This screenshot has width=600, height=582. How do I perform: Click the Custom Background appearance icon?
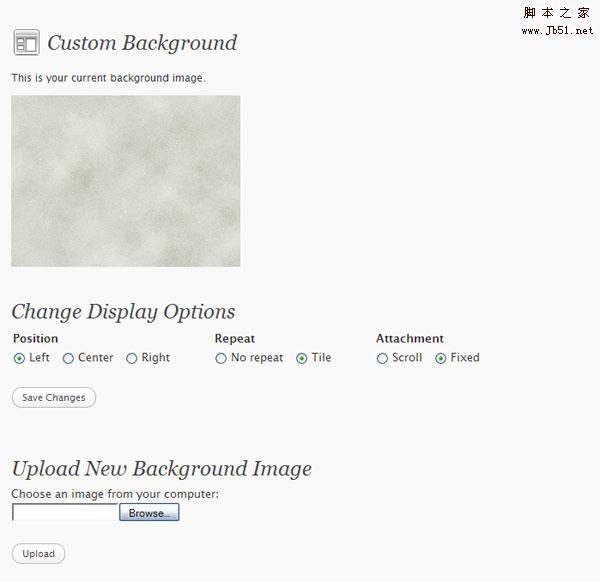(26, 42)
